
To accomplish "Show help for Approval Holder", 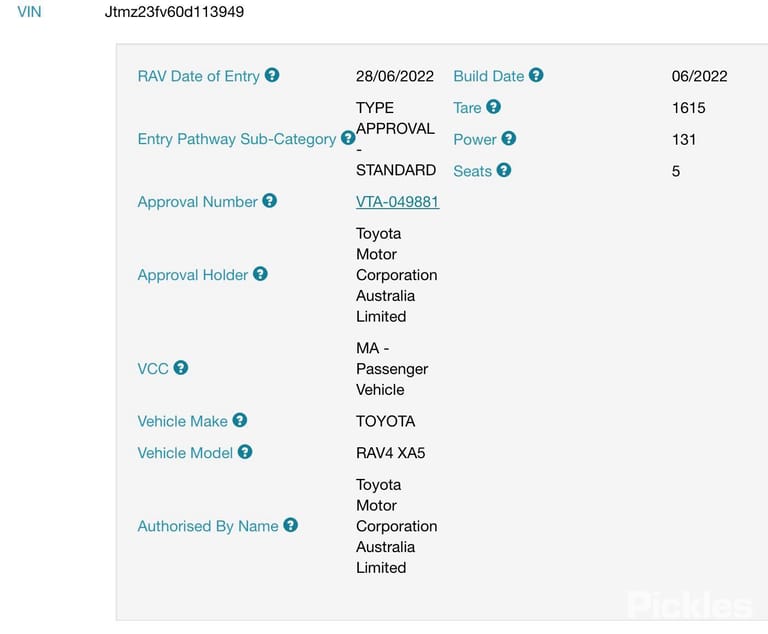I will (x=260, y=273).
